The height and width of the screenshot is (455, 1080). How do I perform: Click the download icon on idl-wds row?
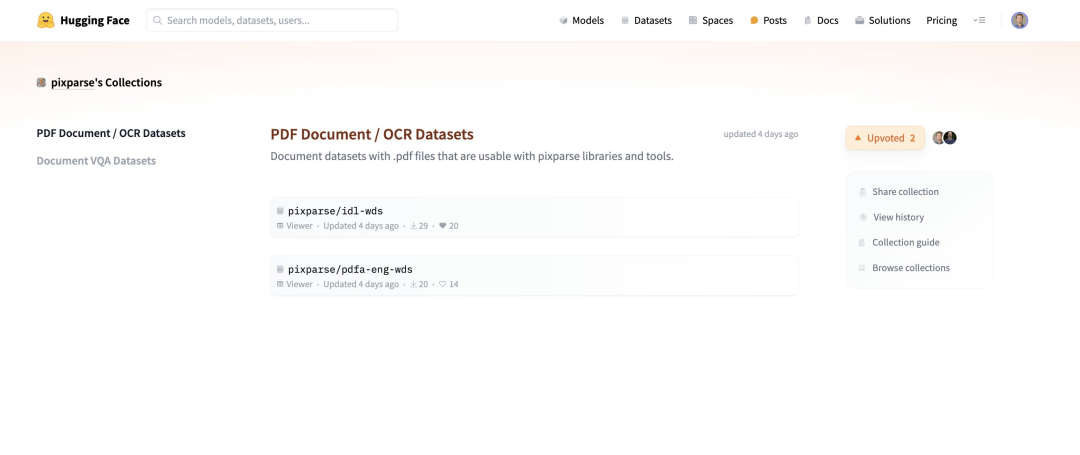[x=413, y=226]
